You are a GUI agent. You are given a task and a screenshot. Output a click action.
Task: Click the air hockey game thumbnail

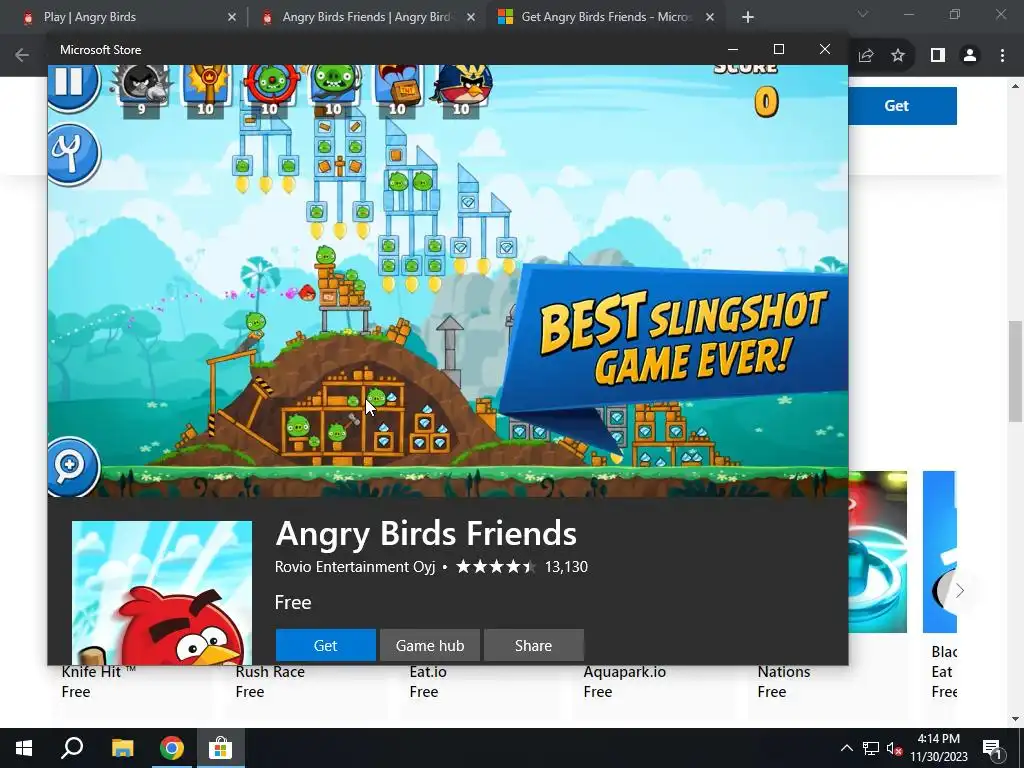[x=878, y=552]
